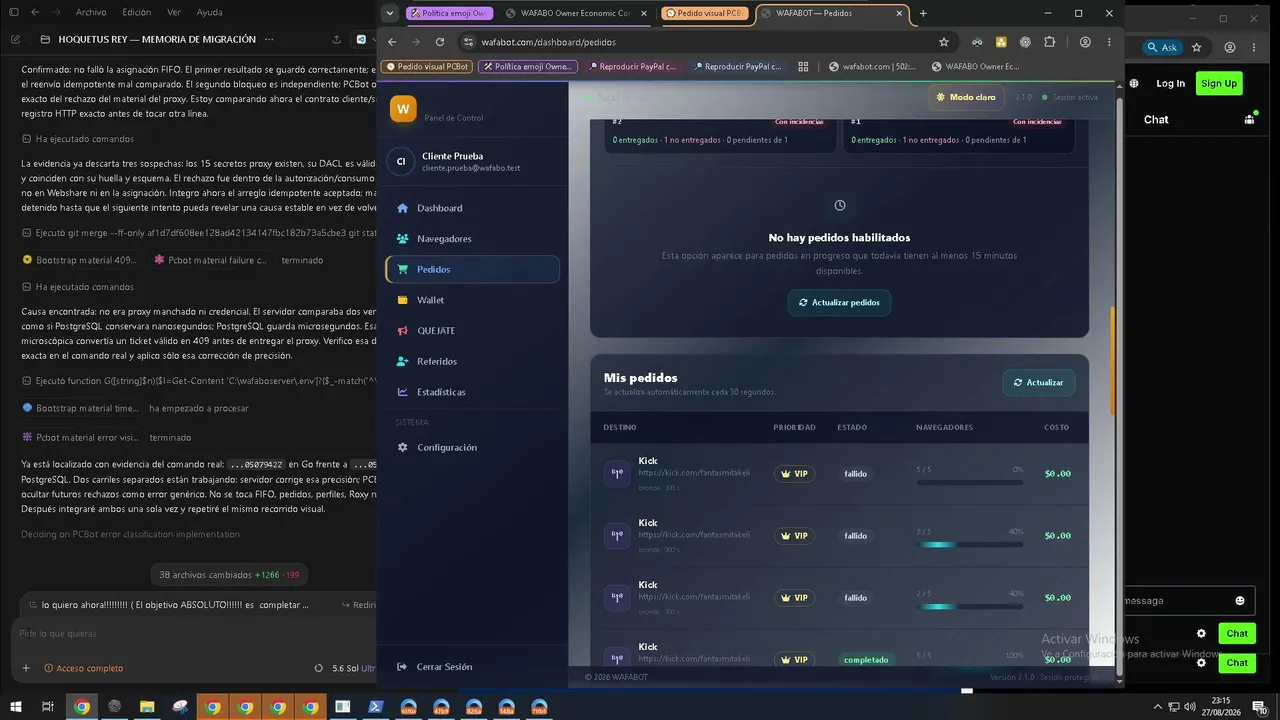View site information icon beside the URL

point(468,42)
